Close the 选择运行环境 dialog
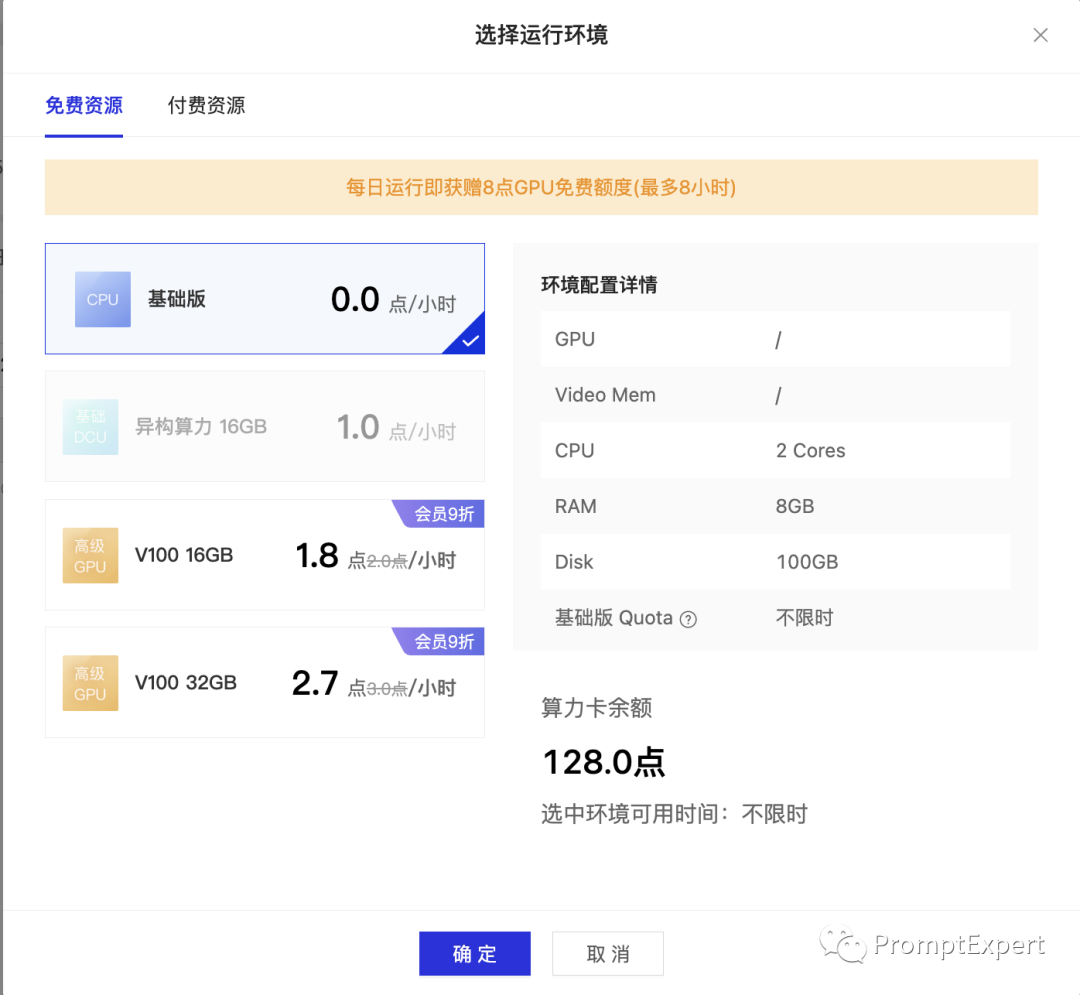 pos(1040,36)
